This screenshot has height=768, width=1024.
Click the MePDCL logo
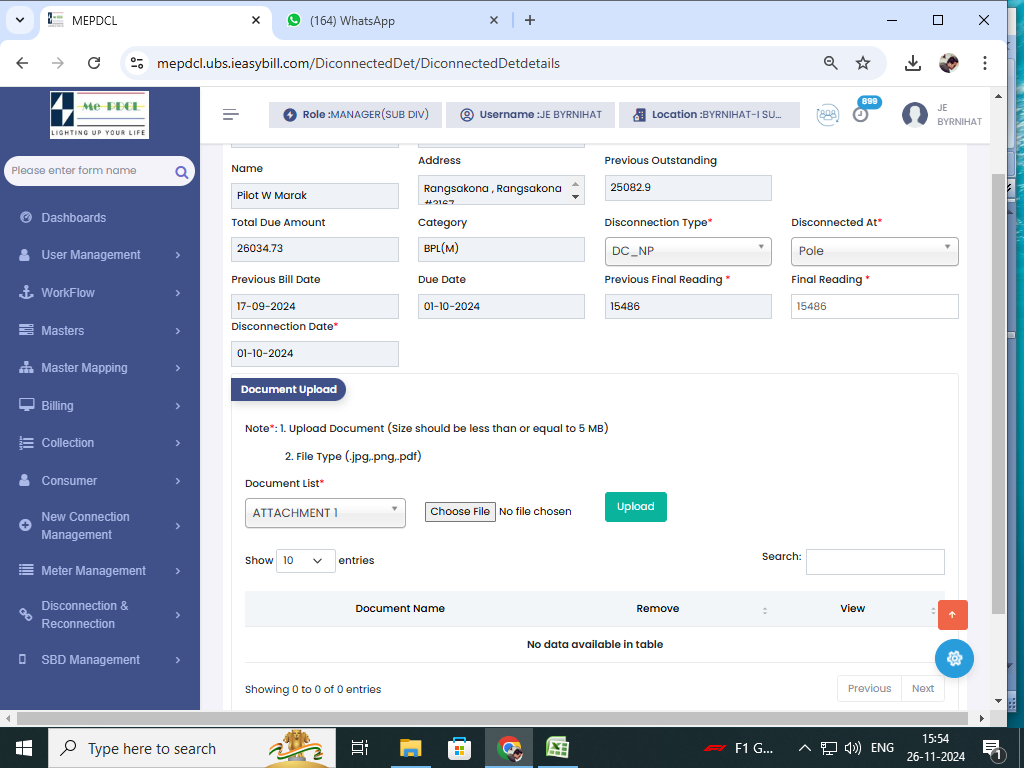99,115
